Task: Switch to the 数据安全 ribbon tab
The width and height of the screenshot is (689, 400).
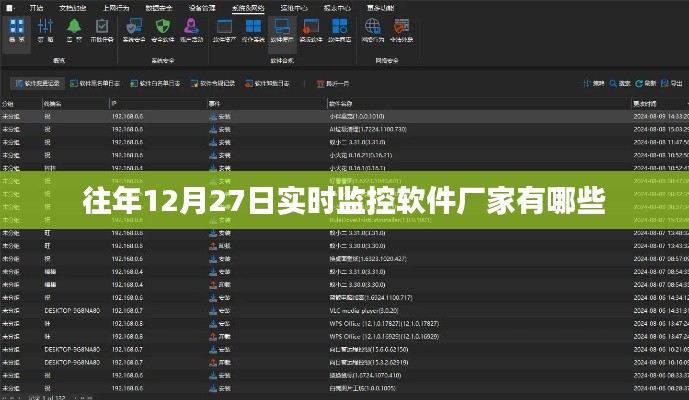Action: (159, 8)
